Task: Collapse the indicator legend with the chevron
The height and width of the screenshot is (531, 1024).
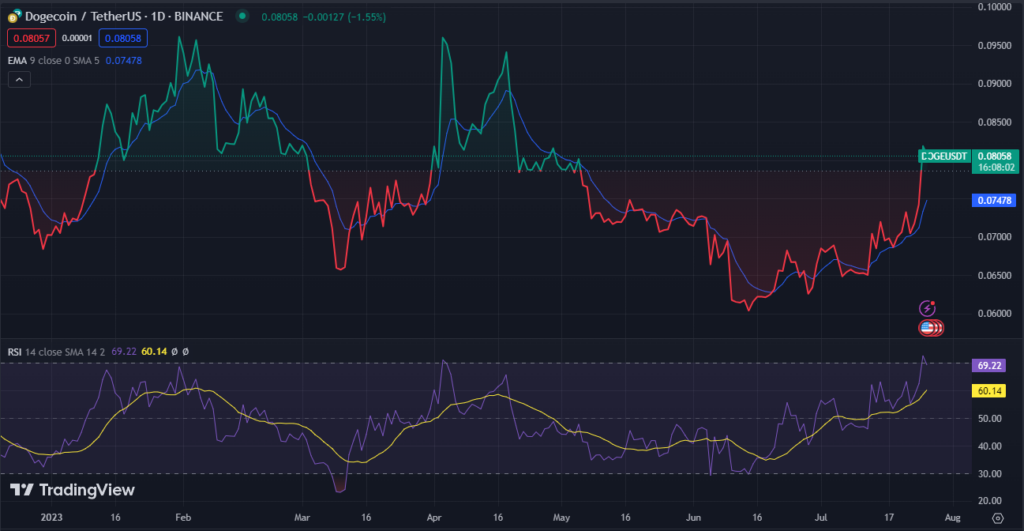Action: click(19, 80)
